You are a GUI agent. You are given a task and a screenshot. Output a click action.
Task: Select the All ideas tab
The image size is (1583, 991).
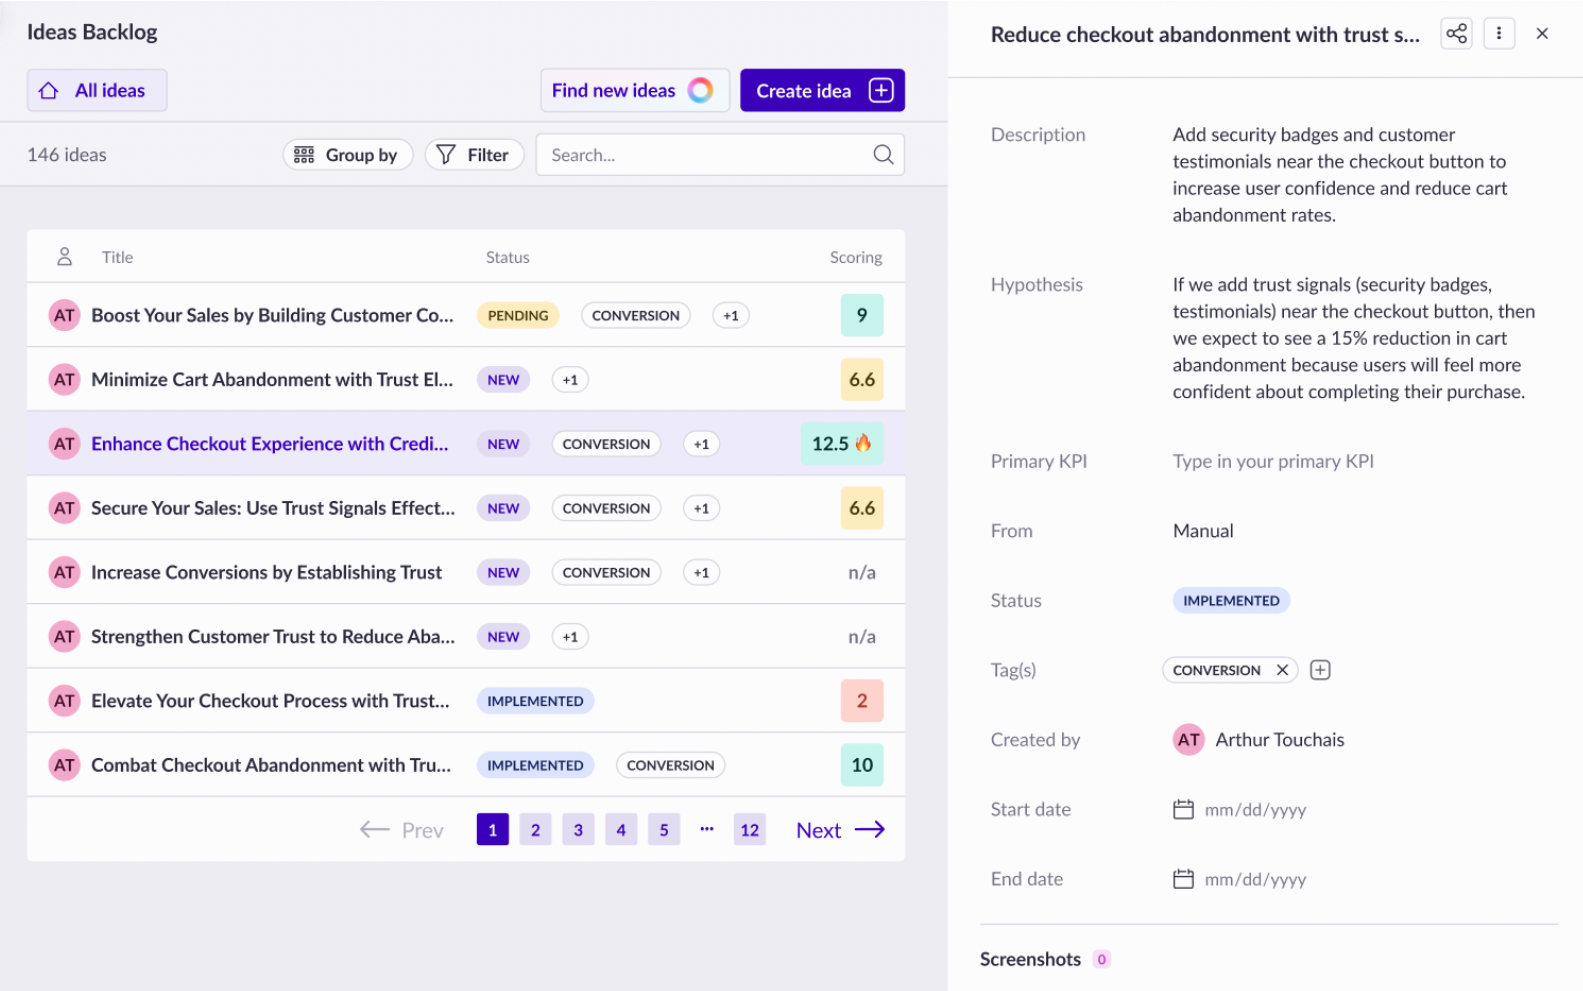97,91
